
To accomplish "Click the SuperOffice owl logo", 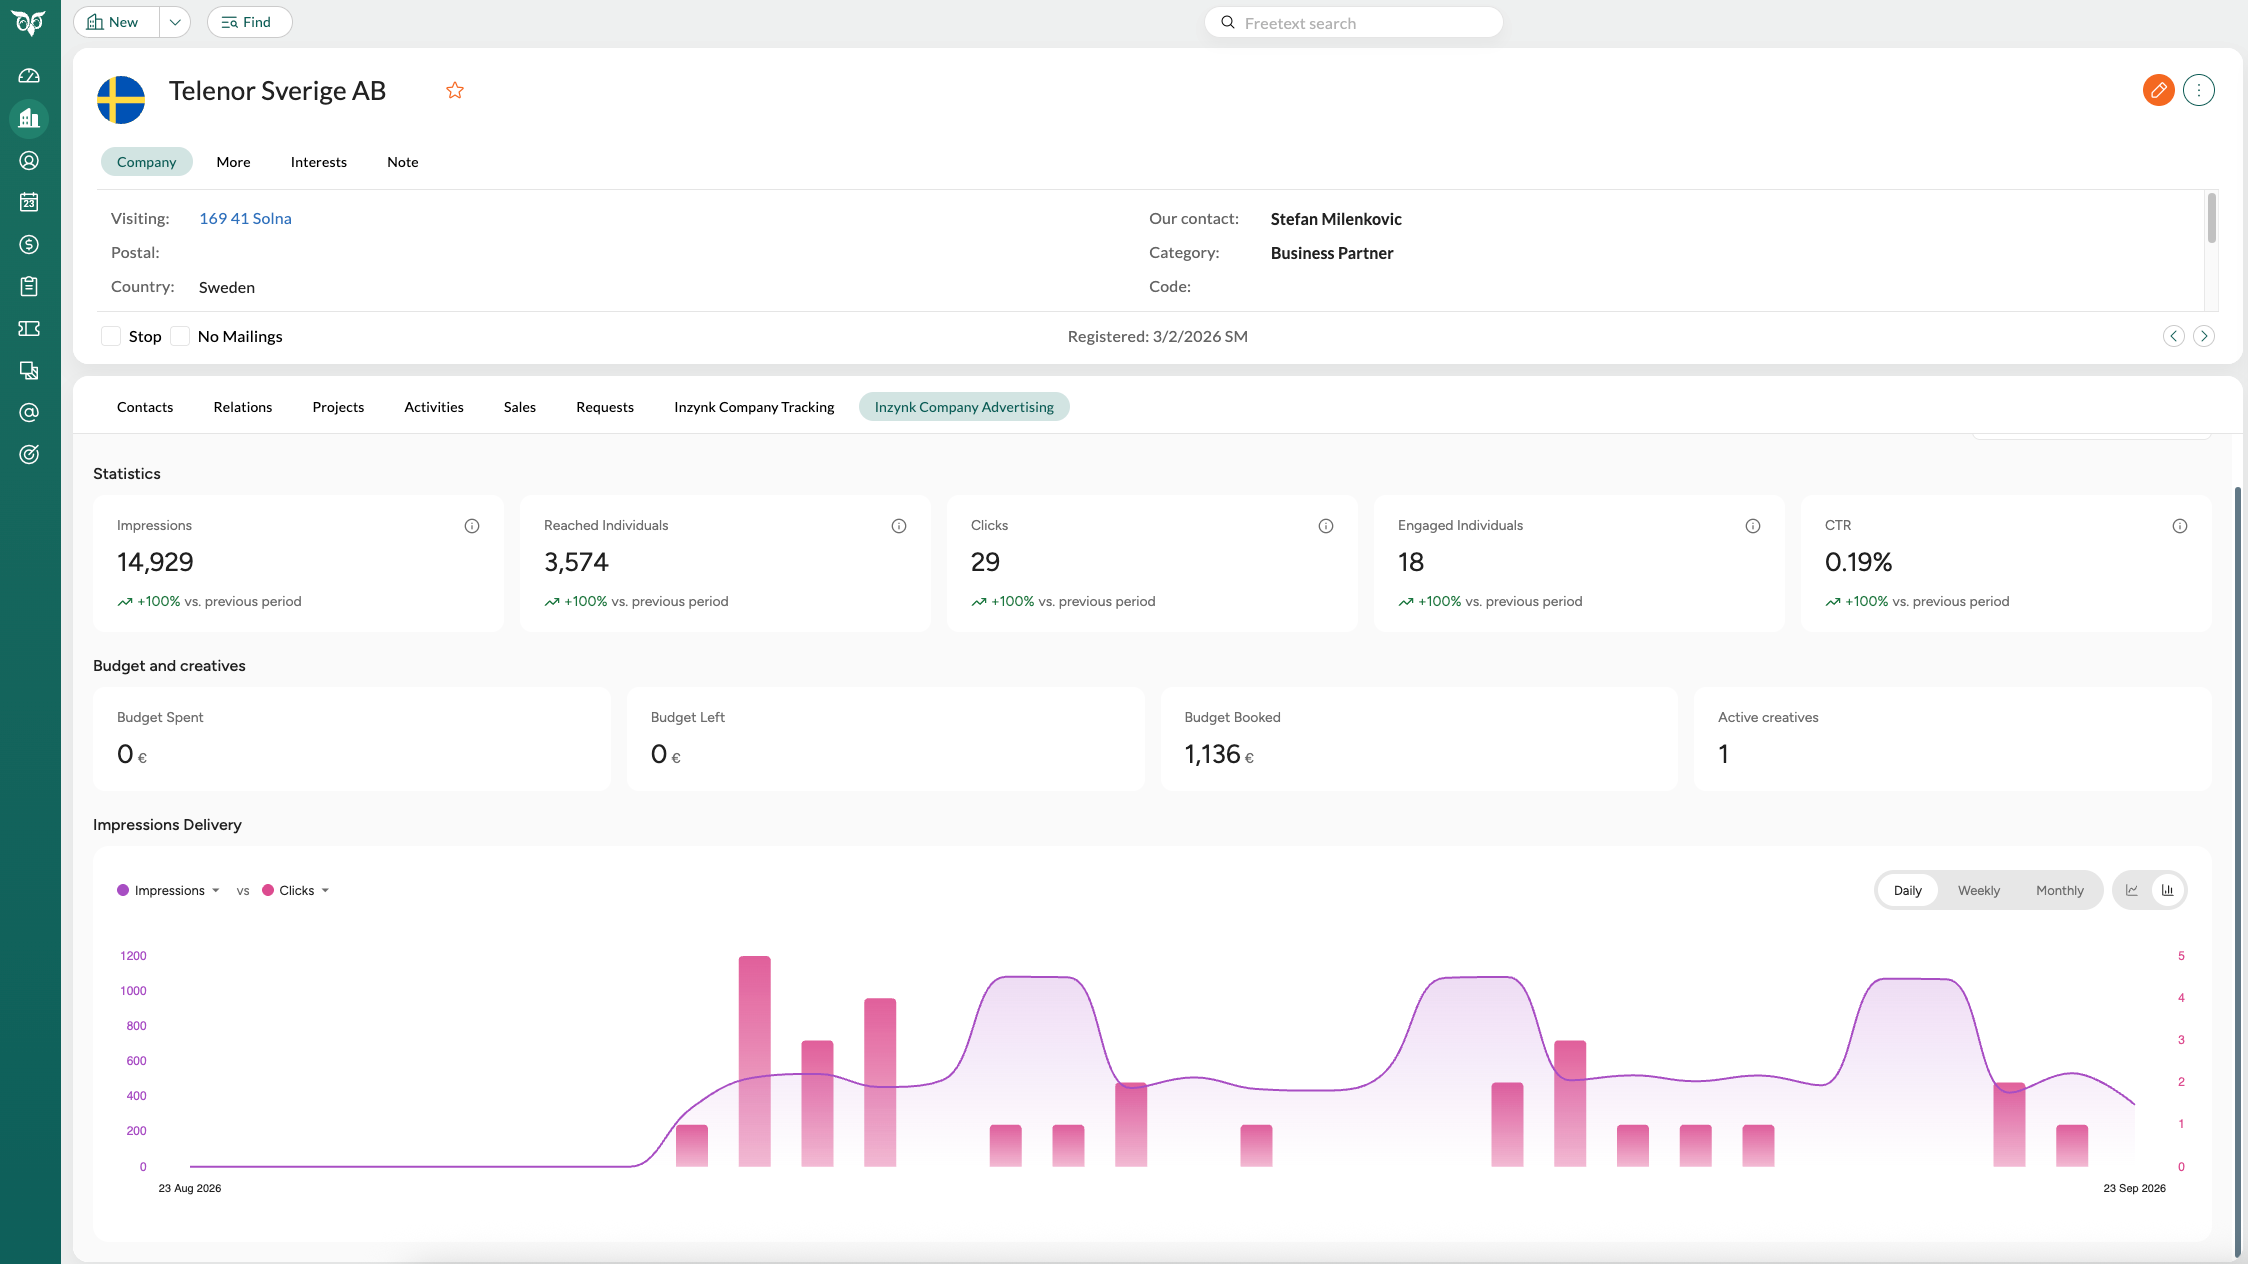I will point(29,23).
